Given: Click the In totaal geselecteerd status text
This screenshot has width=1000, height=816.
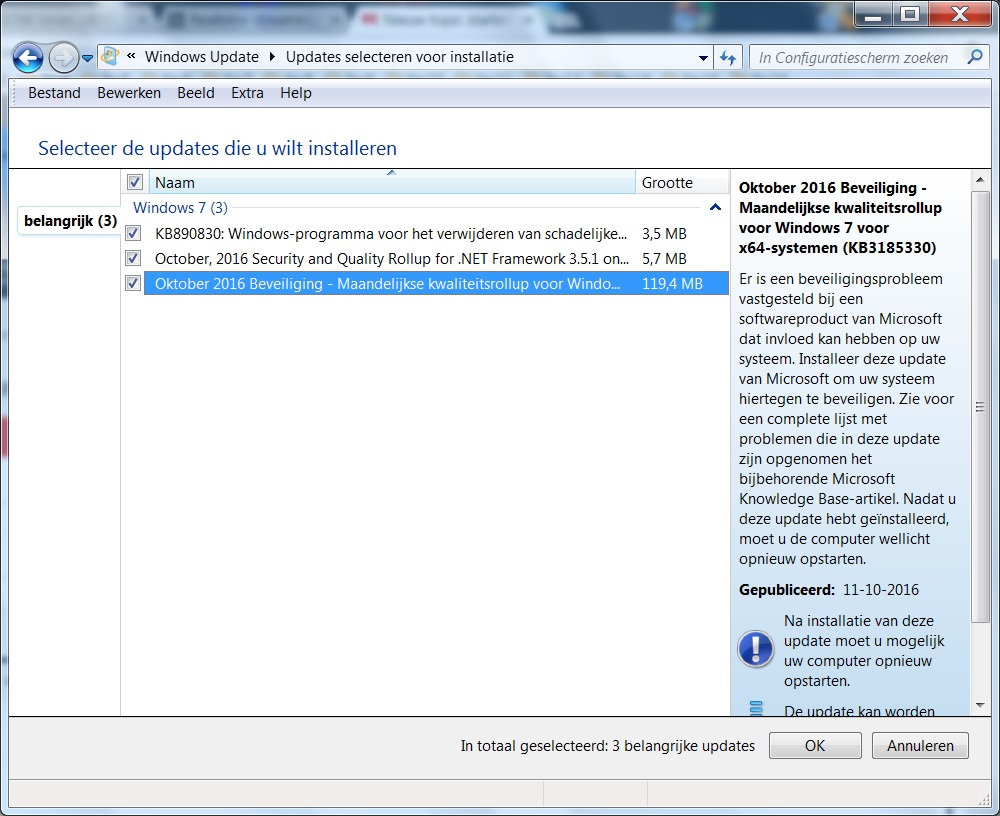Looking at the screenshot, I should tap(608, 746).
